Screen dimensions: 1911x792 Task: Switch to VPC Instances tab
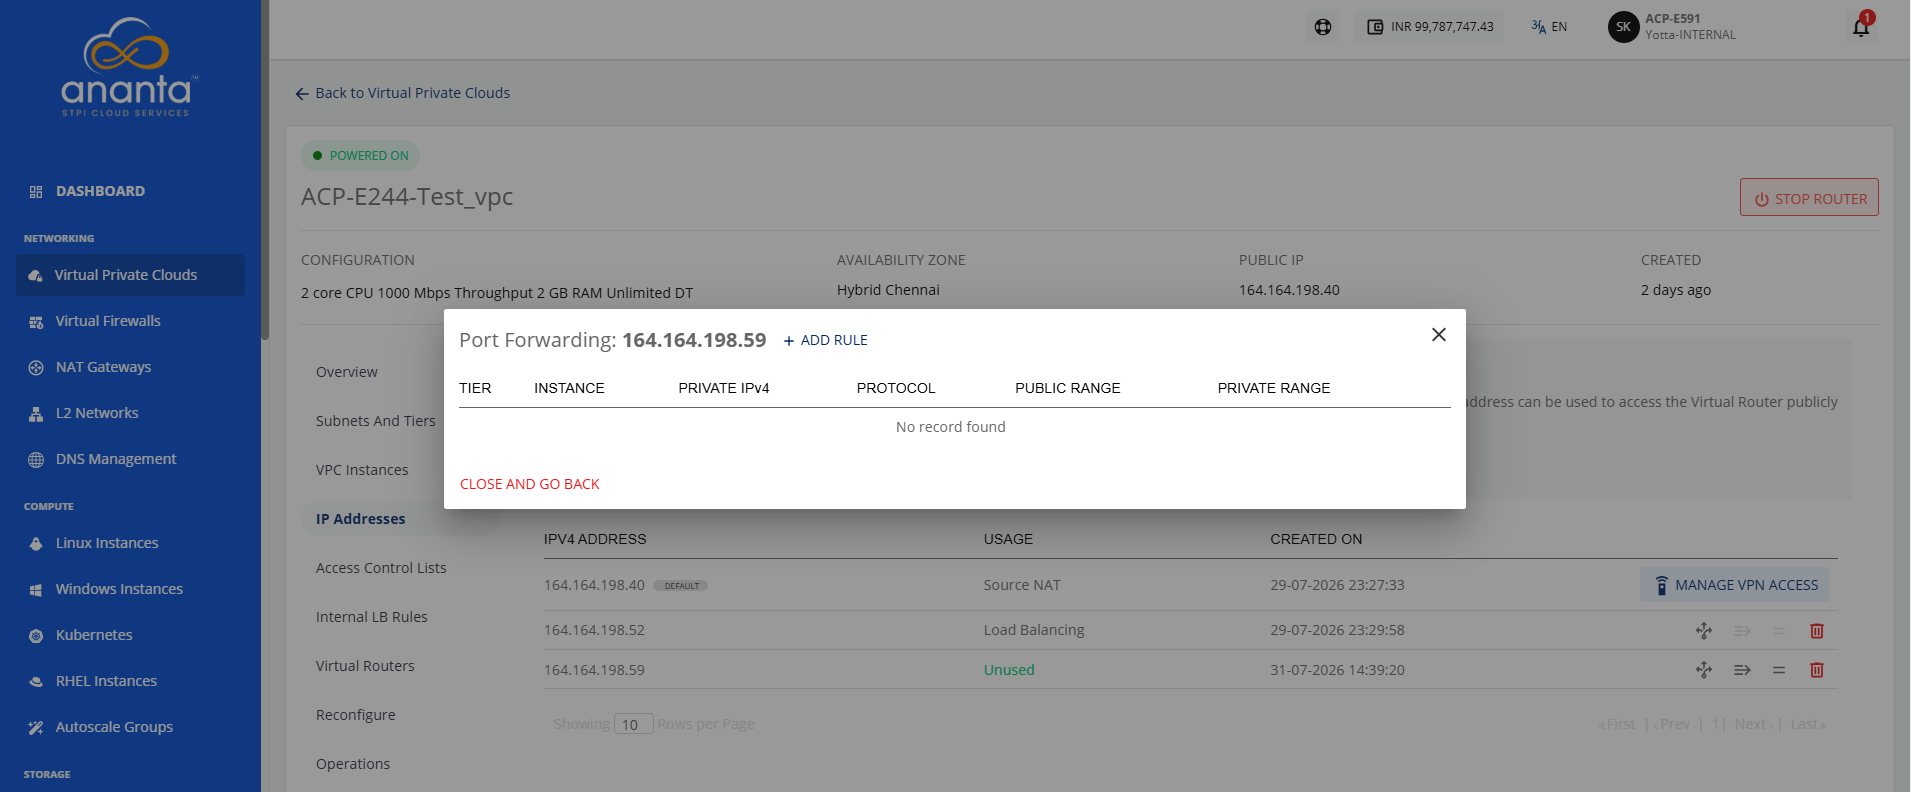point(362,470)
